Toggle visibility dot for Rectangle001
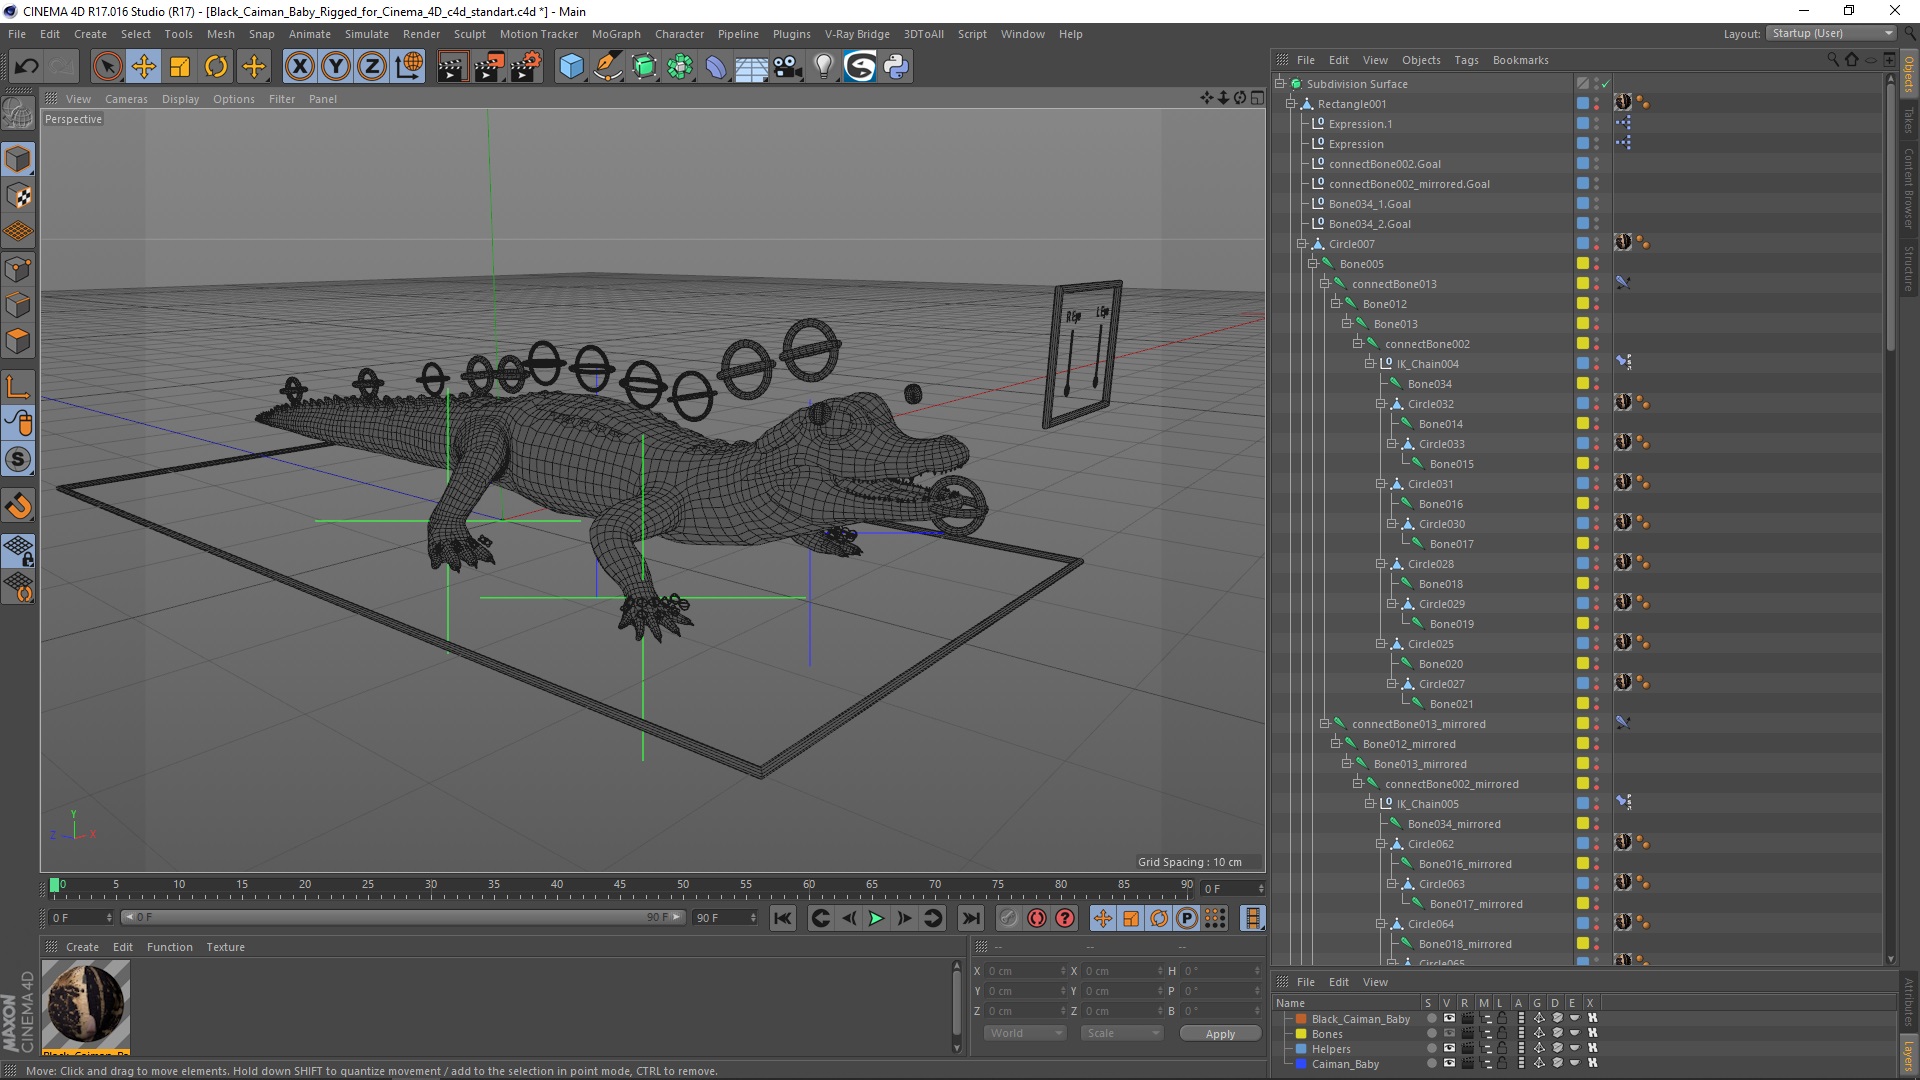The width and height of the screenshot is (1920, 1080). coord(1596,100)
